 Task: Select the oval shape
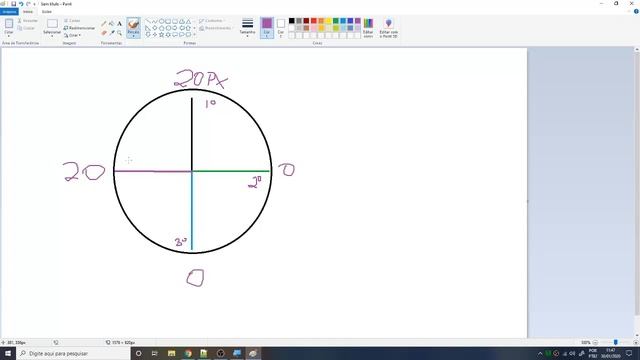click(161, 21)
